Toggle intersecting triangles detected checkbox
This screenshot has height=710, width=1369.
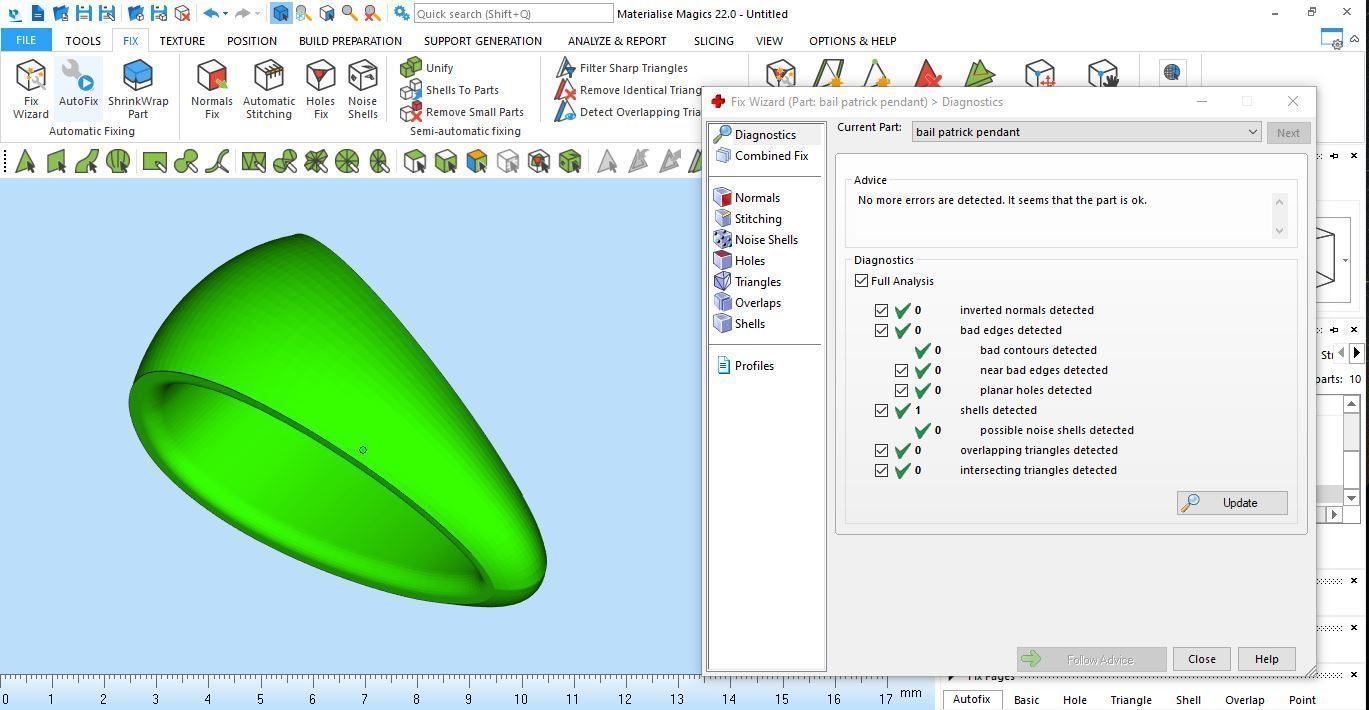[881, 470]
